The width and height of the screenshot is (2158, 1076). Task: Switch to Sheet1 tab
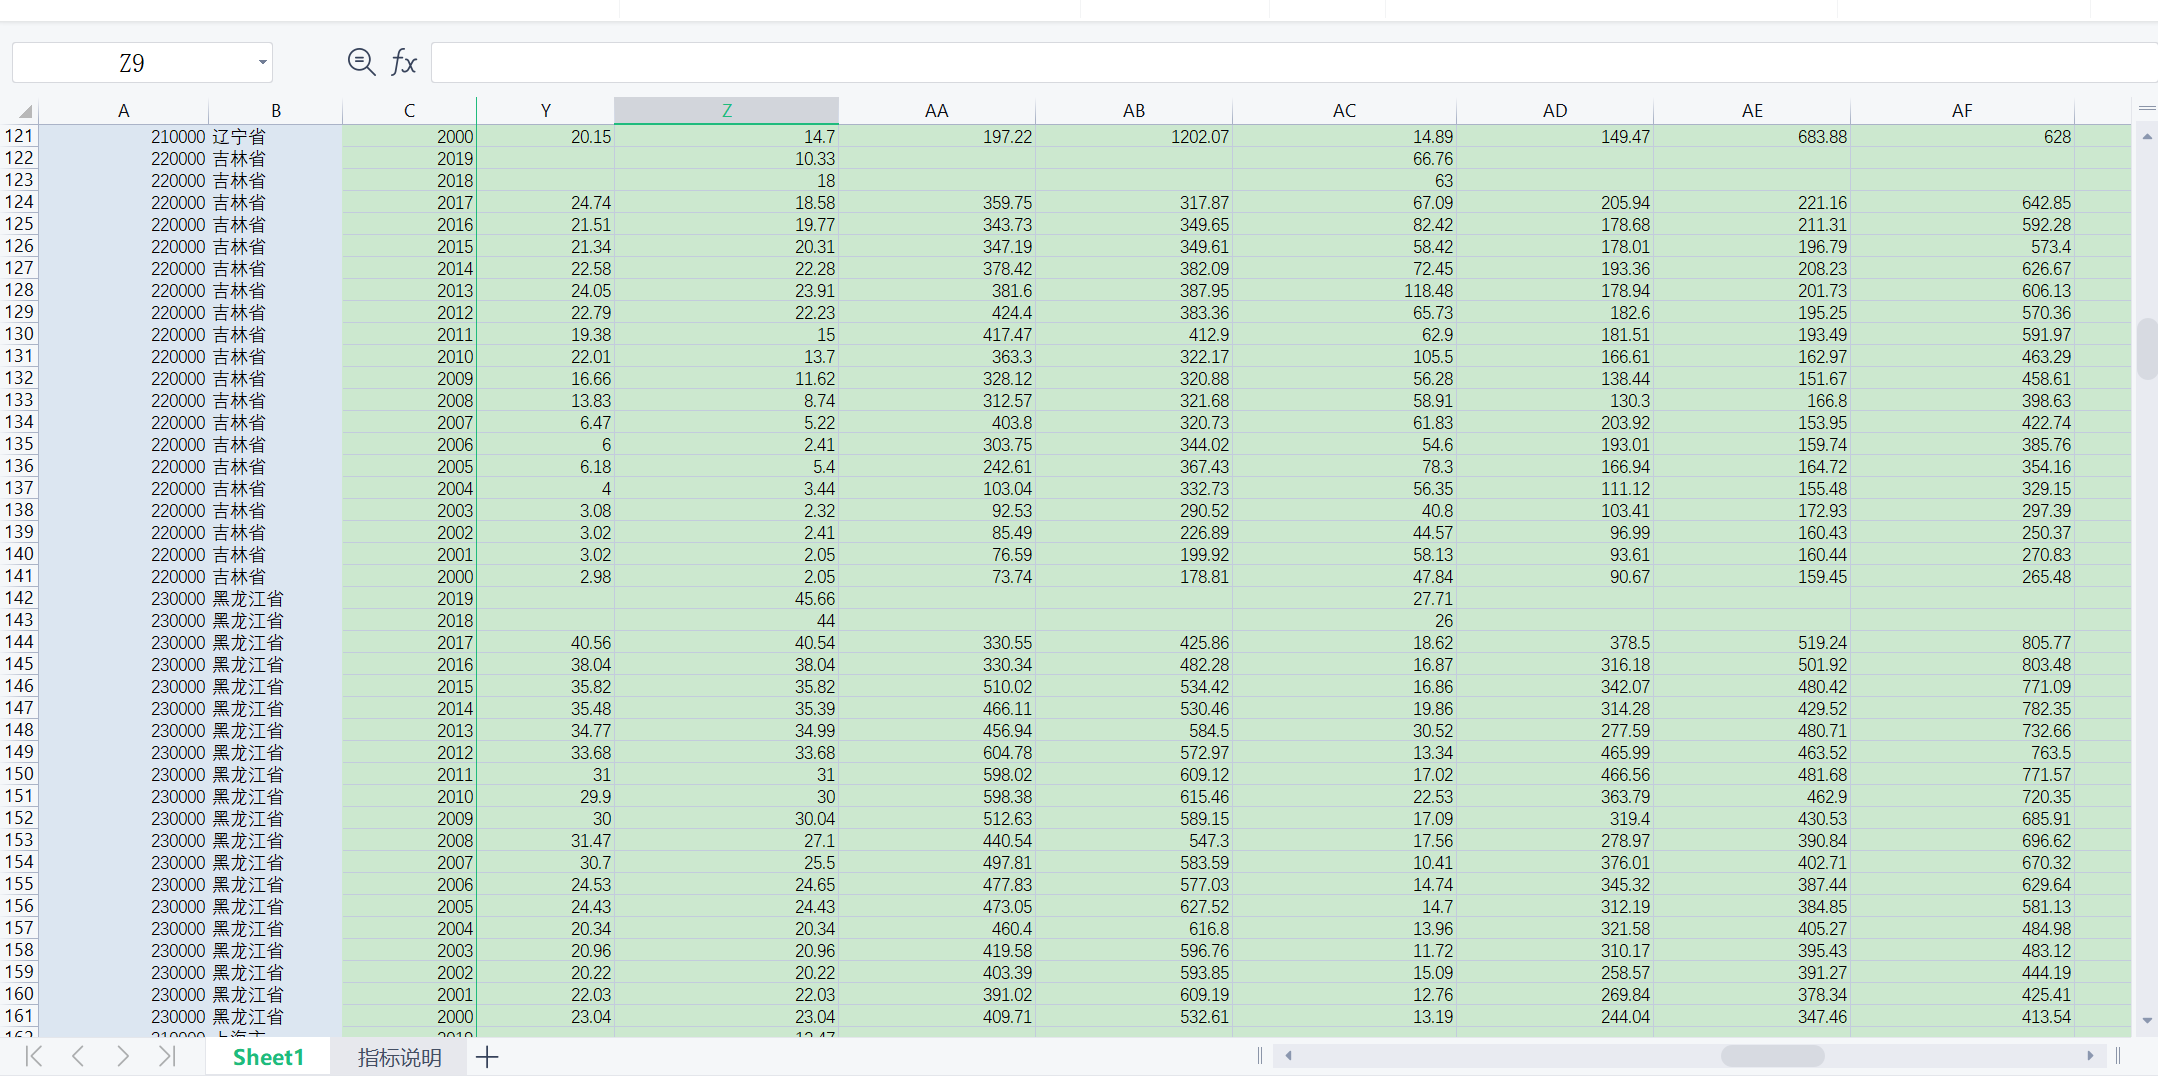click(268, 1057)
